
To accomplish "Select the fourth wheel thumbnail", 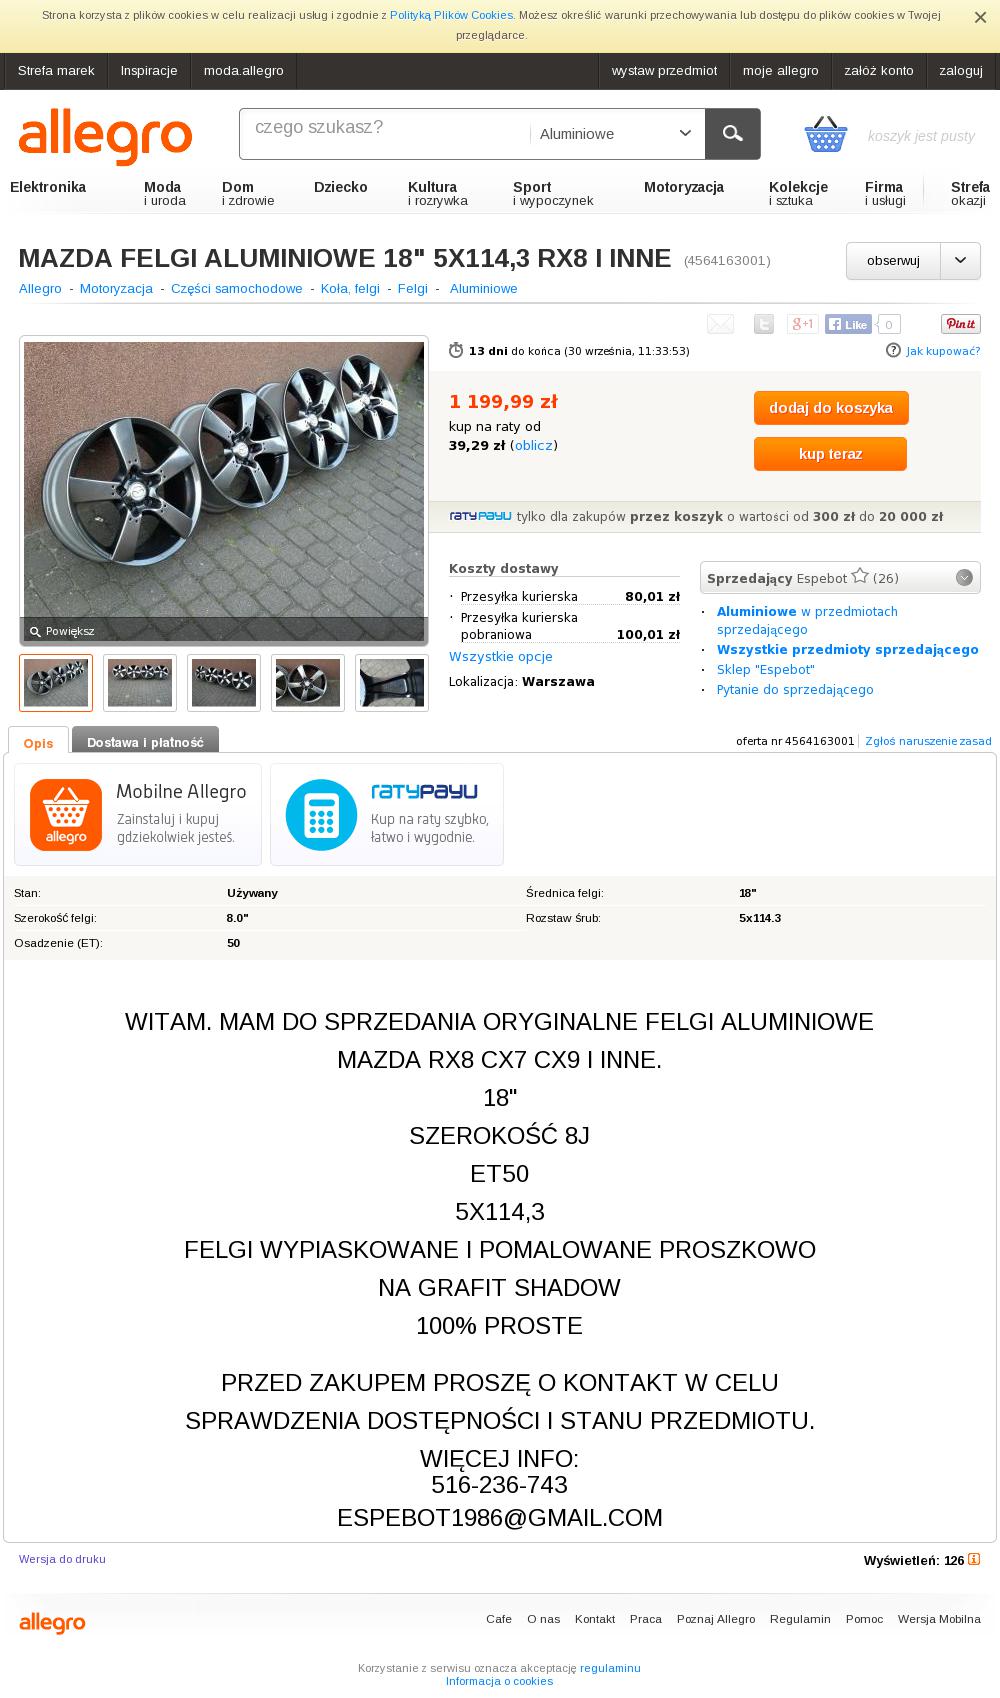I will pos(308,683).
